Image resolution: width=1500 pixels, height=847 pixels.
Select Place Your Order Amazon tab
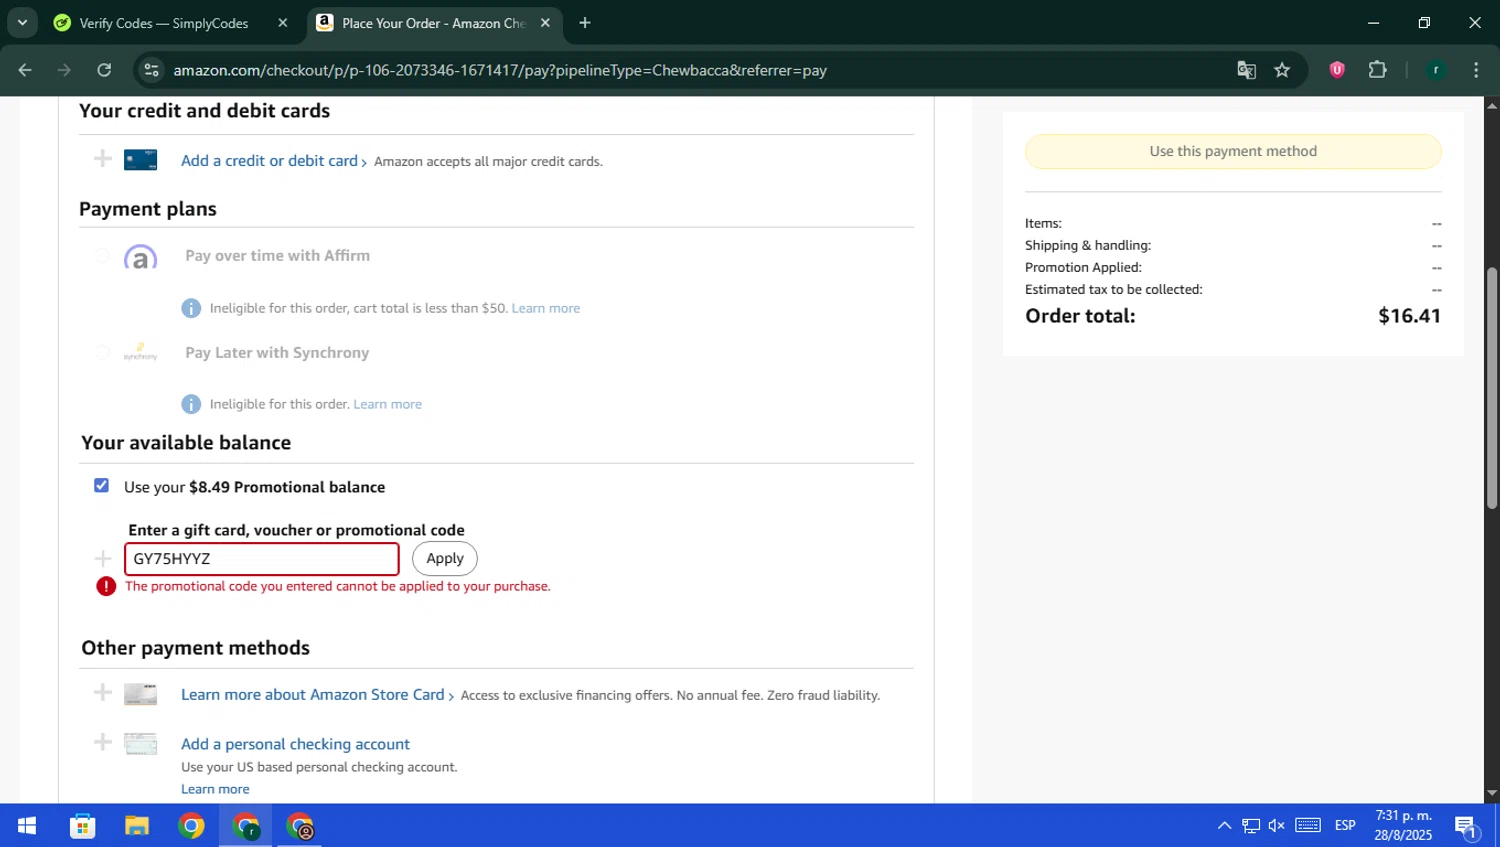(x=434, y=23)
